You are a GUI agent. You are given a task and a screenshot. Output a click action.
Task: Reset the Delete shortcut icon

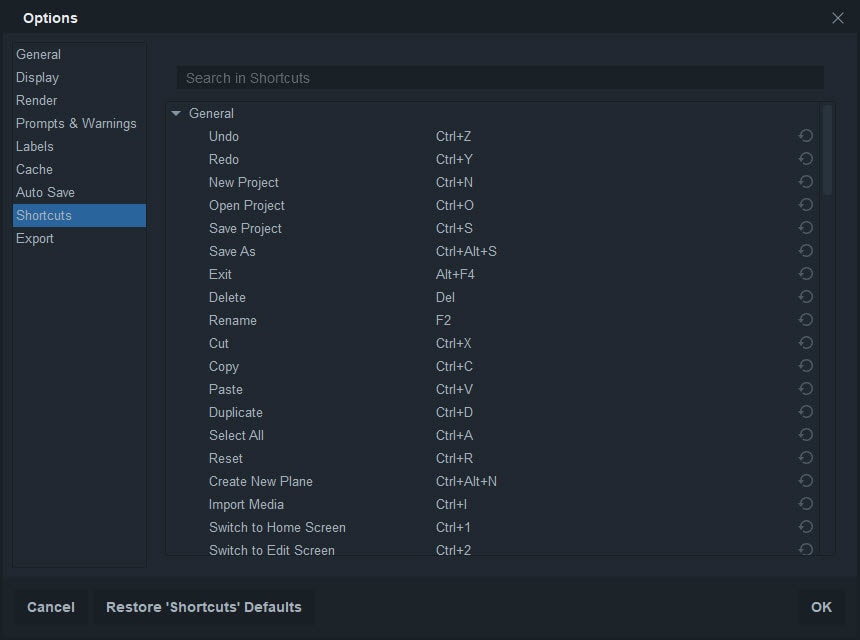[x=806, y=297]
